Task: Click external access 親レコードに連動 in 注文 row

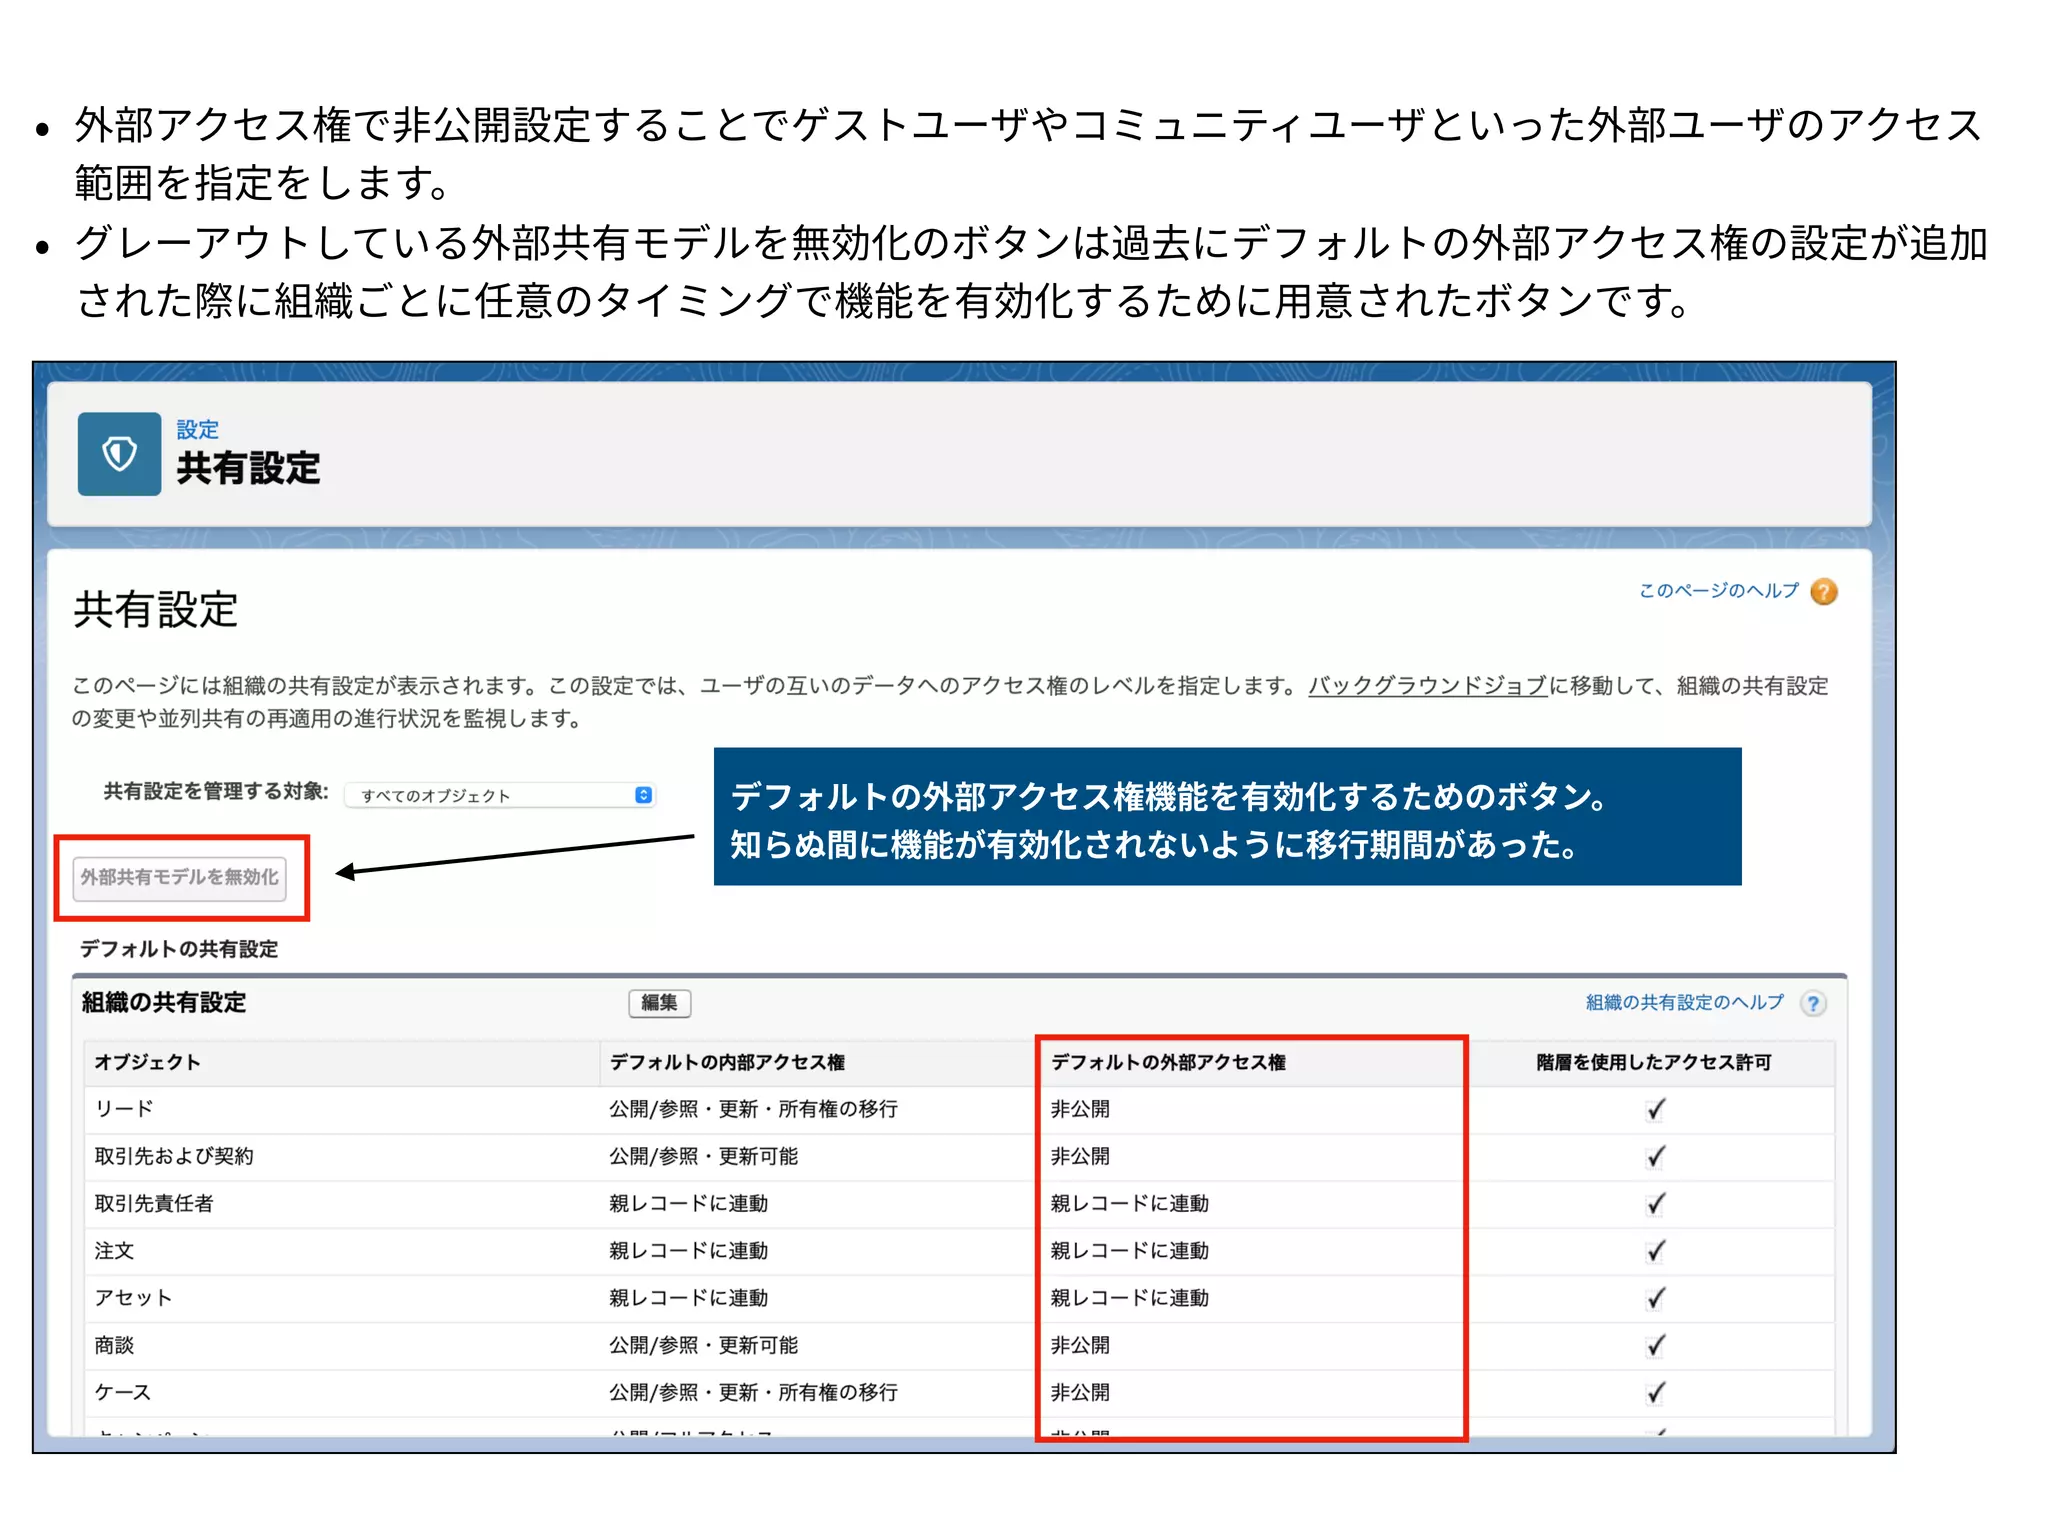Action: [x=1129, y=1251]
